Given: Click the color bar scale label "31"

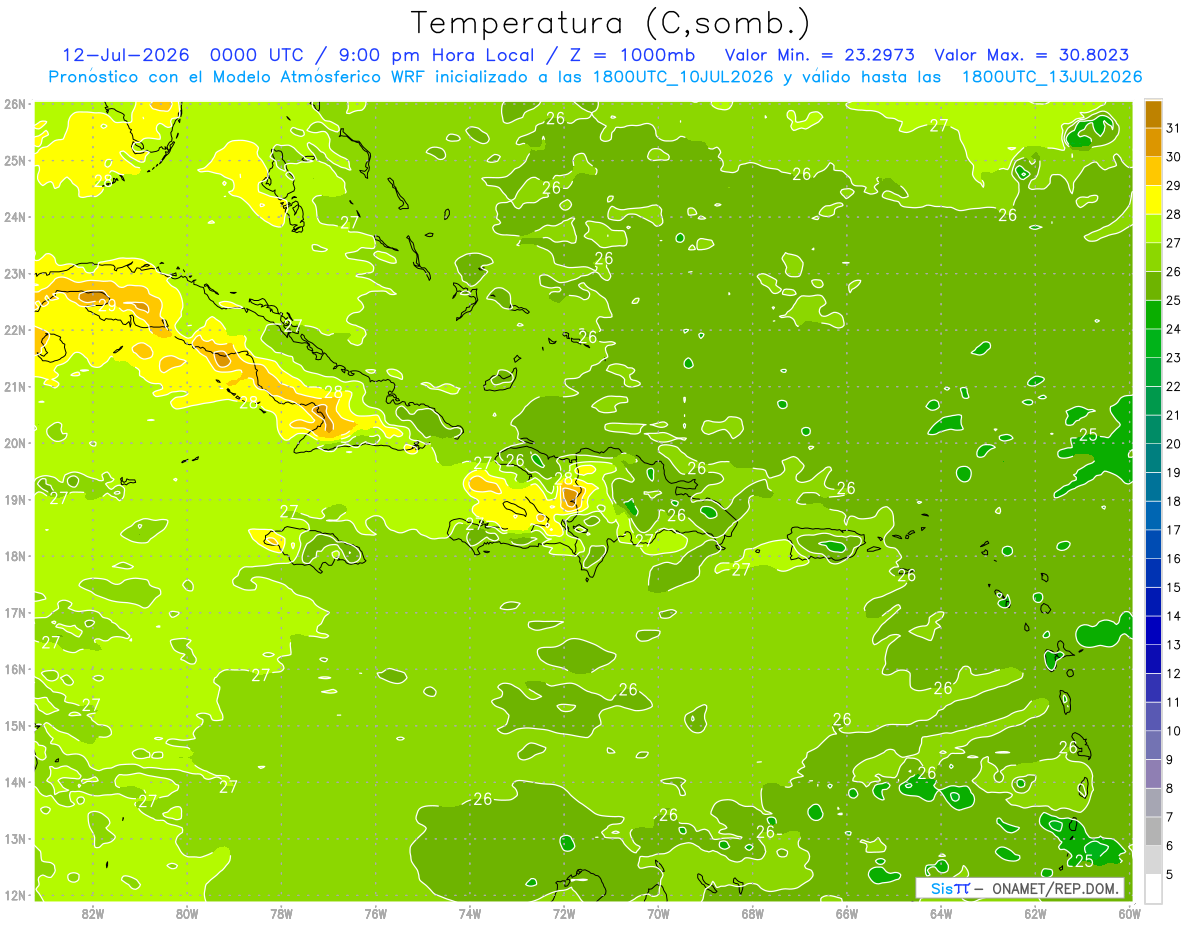Looking at the screenshot, I should (1173, 127).
